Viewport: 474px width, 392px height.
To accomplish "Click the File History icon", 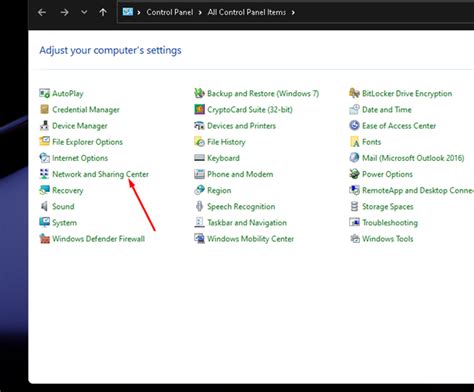I will [x=199, y=142].
